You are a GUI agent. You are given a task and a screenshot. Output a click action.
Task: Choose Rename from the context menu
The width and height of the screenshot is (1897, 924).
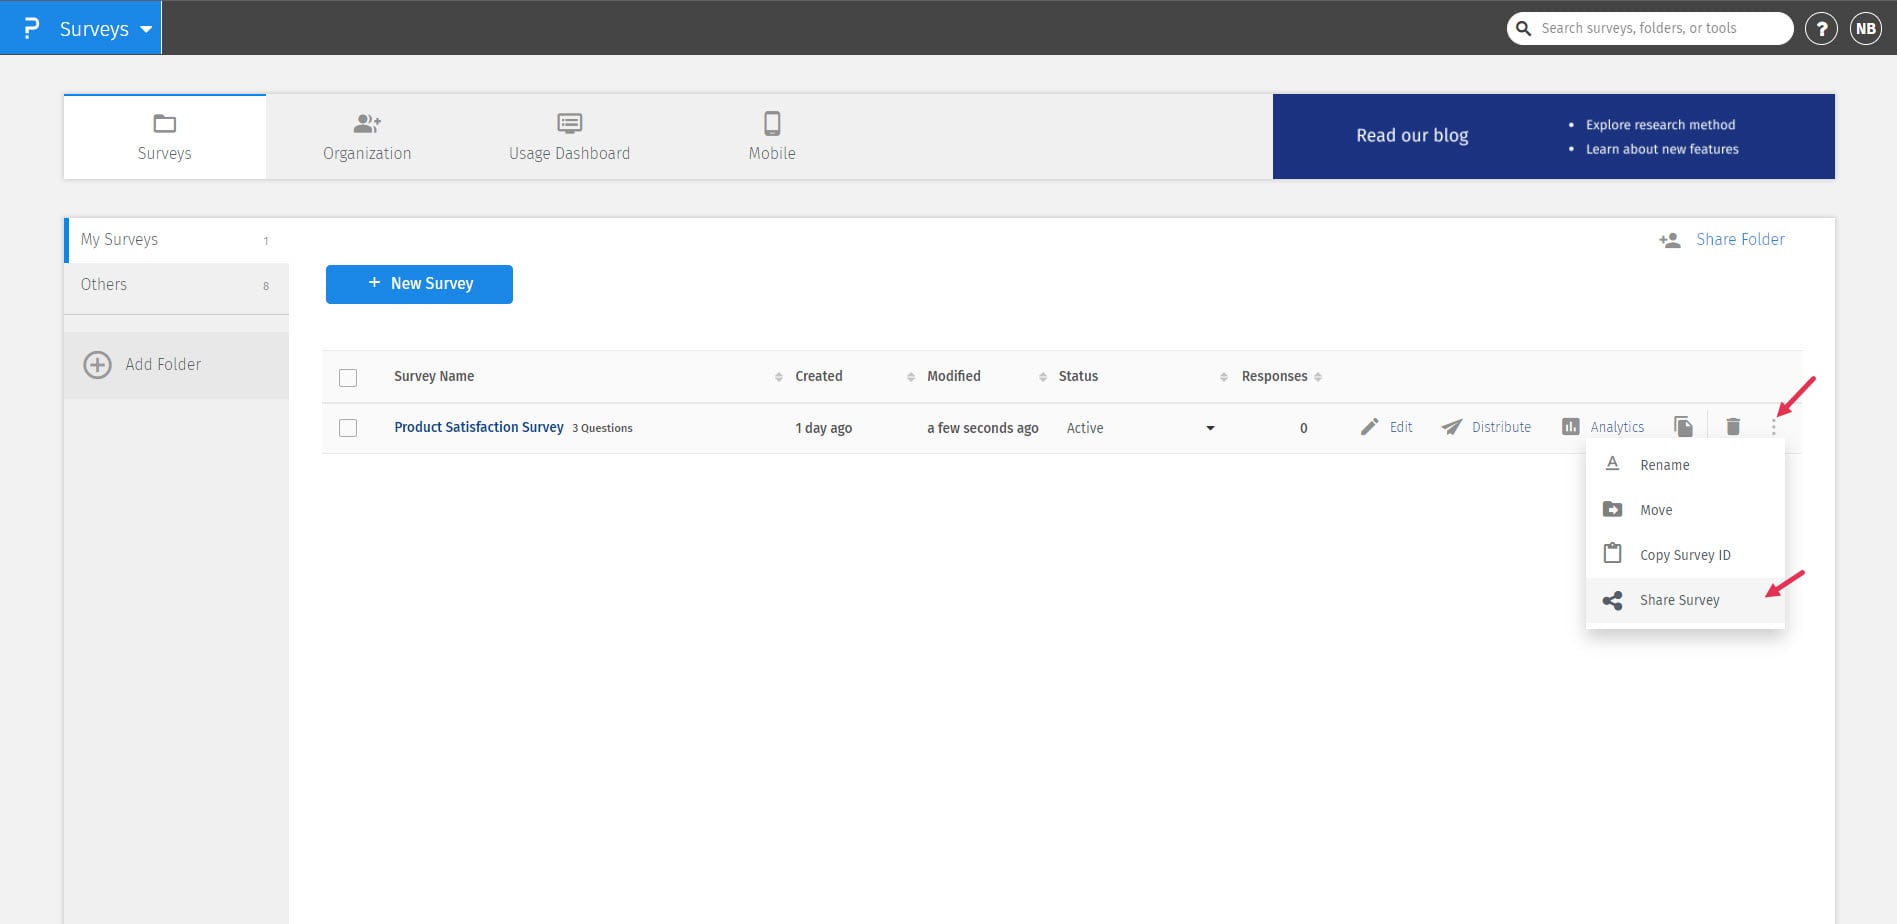[x=1685, y=465]
